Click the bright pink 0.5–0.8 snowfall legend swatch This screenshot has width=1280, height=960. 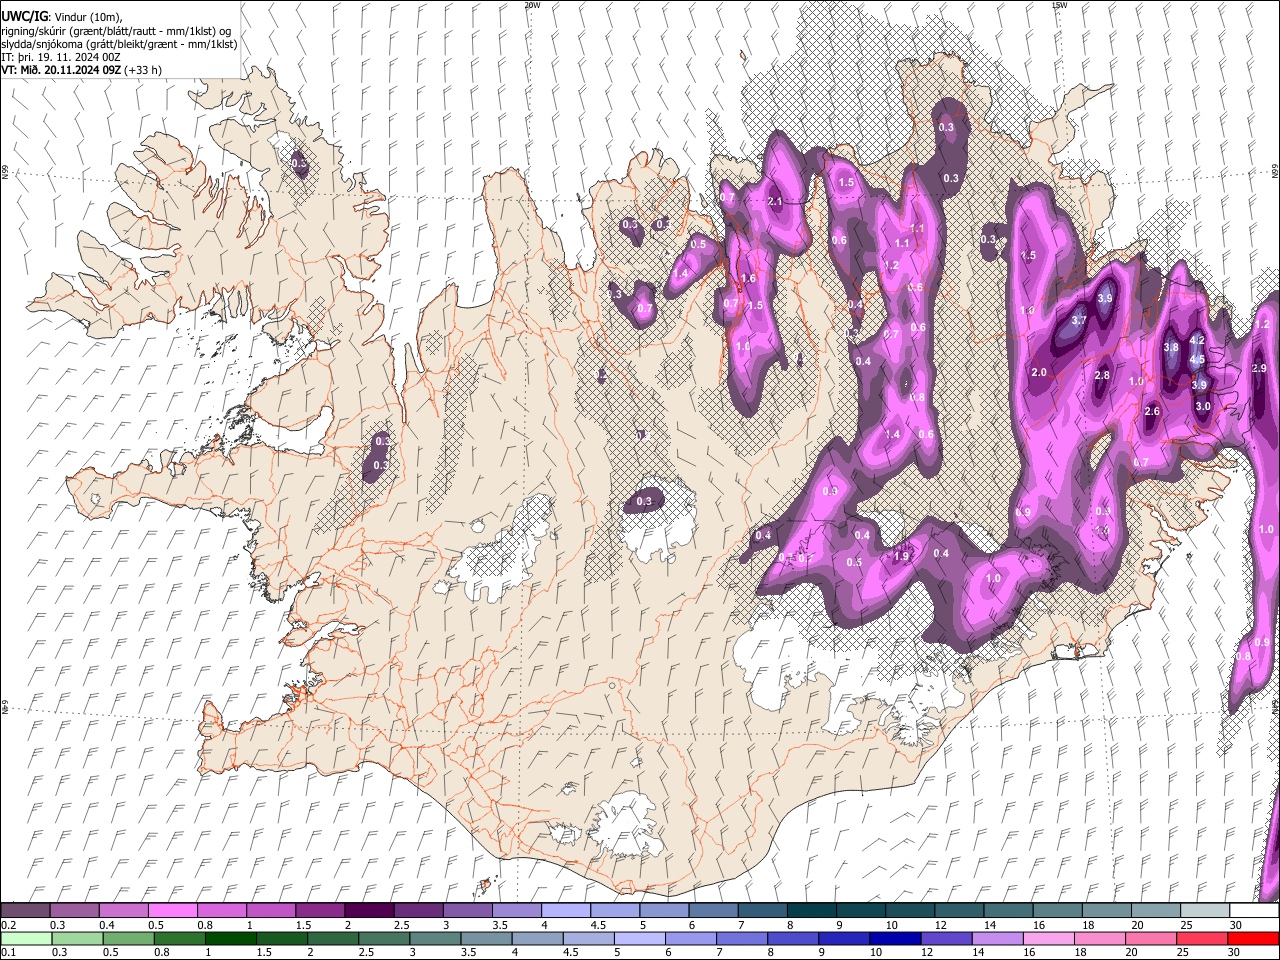pos(172,910)
